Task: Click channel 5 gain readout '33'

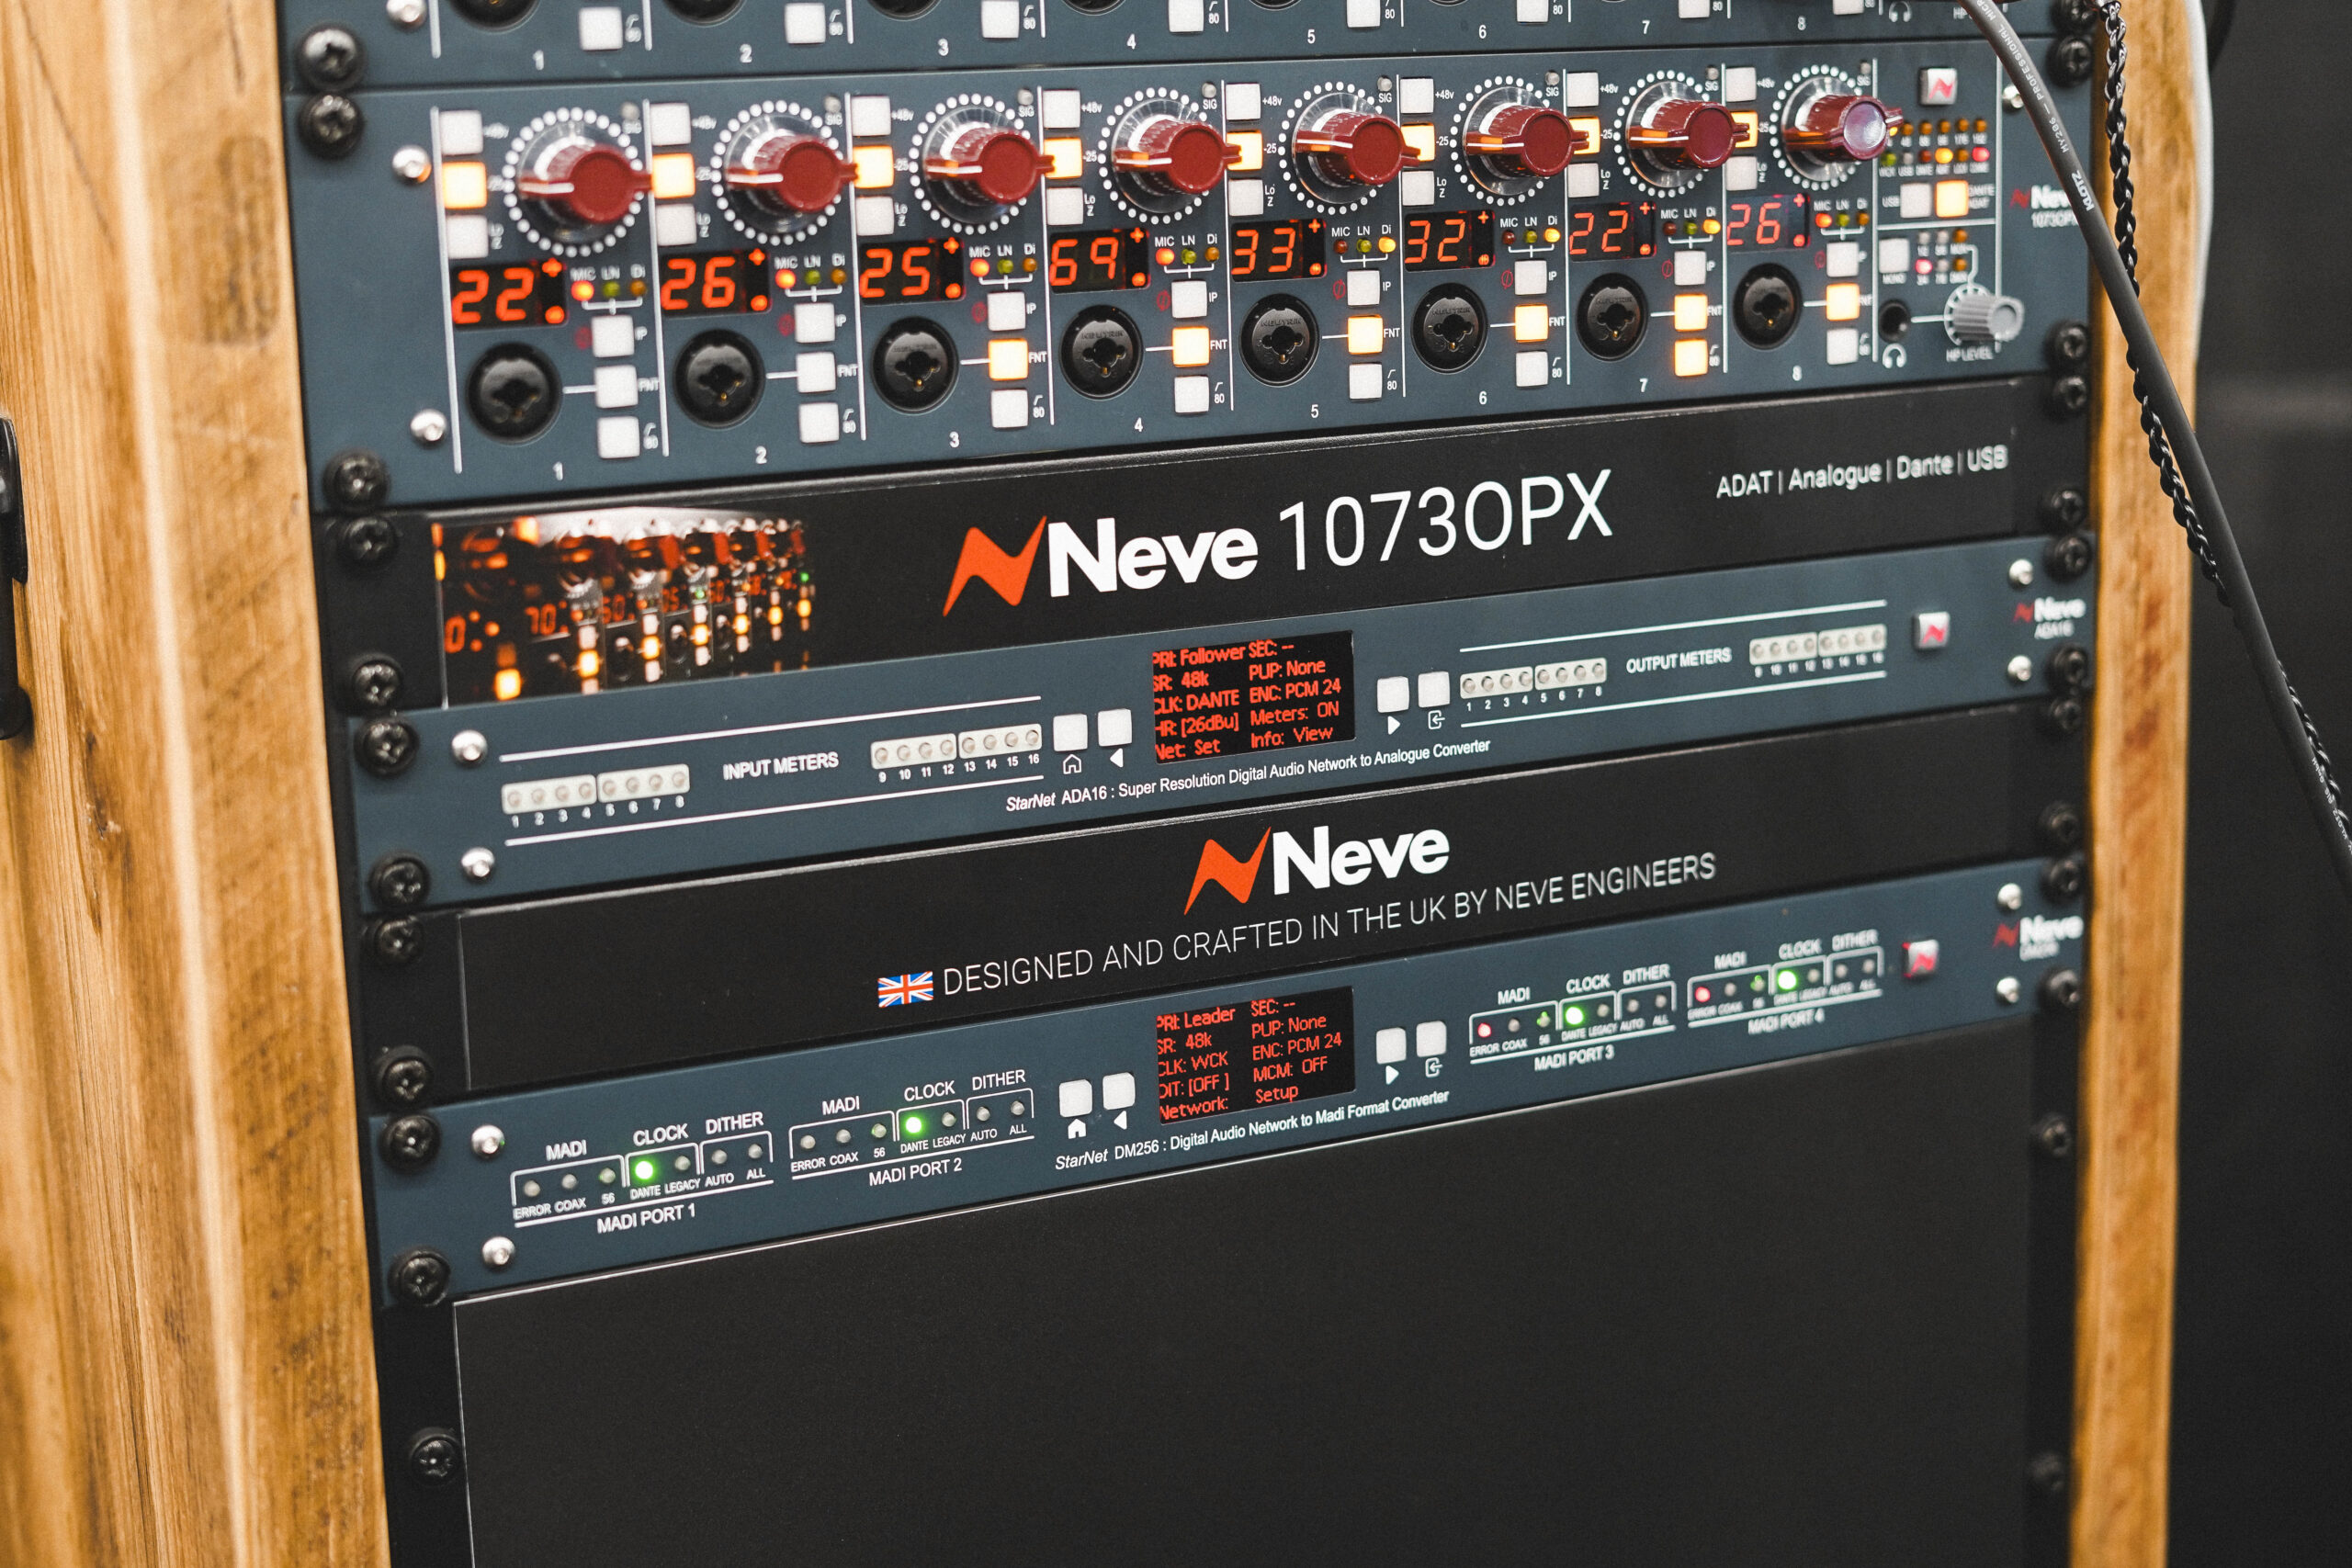Action: [x=1266, y=250]
